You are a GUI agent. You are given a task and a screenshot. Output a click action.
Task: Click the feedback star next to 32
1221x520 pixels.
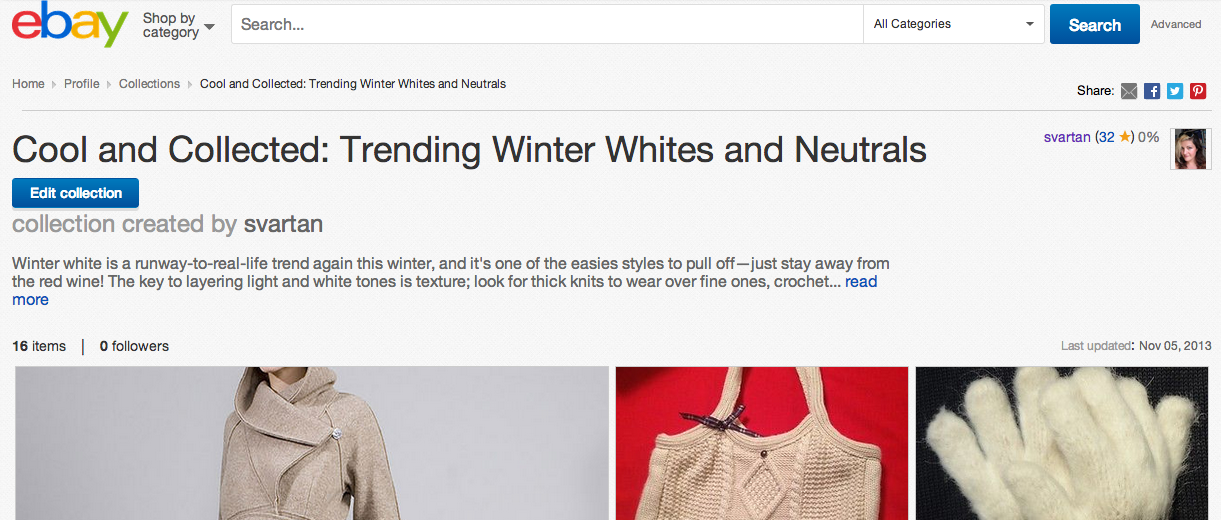click(1125, 137)
